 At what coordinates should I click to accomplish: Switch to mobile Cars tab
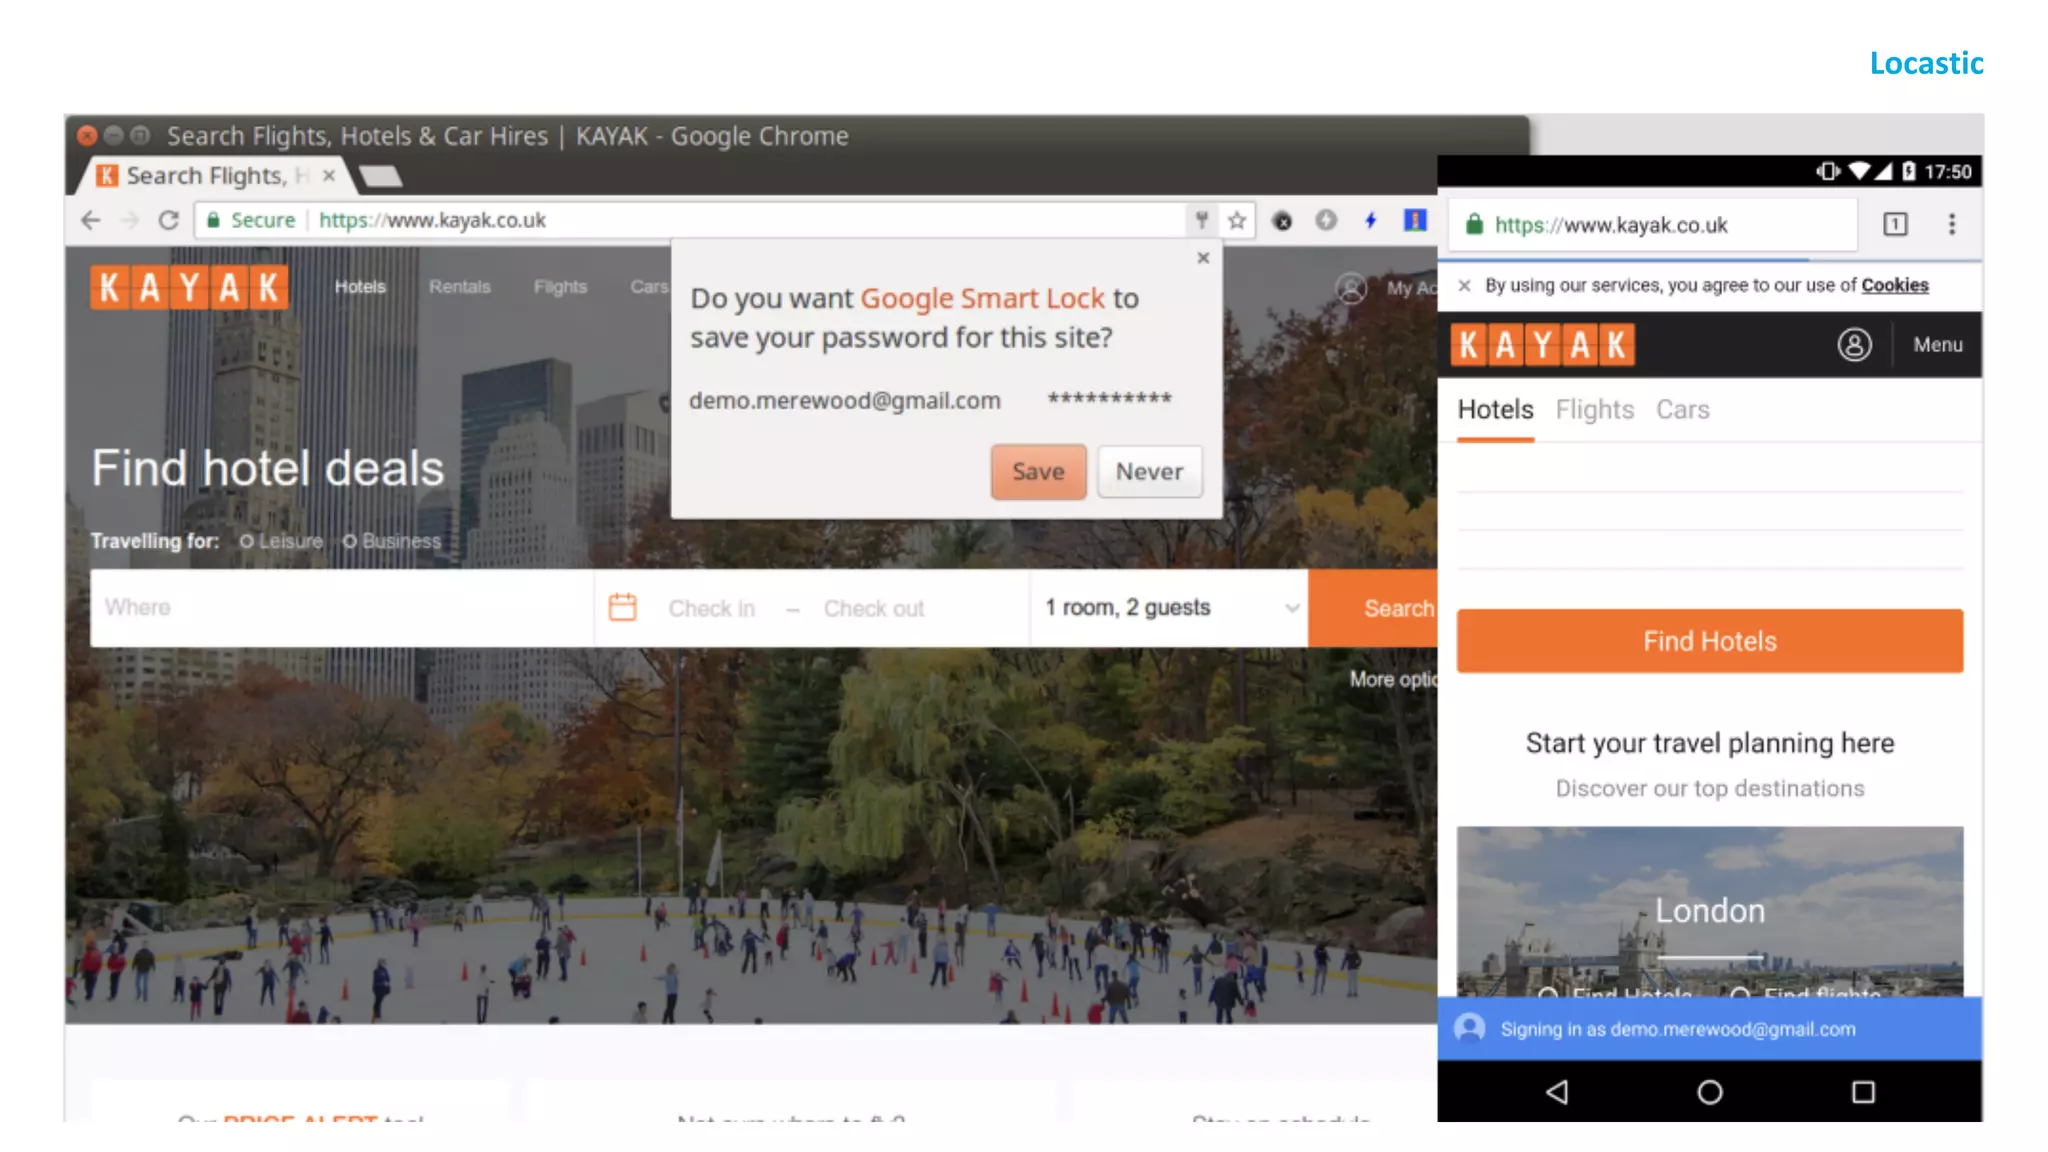[x=1682, y=410]
